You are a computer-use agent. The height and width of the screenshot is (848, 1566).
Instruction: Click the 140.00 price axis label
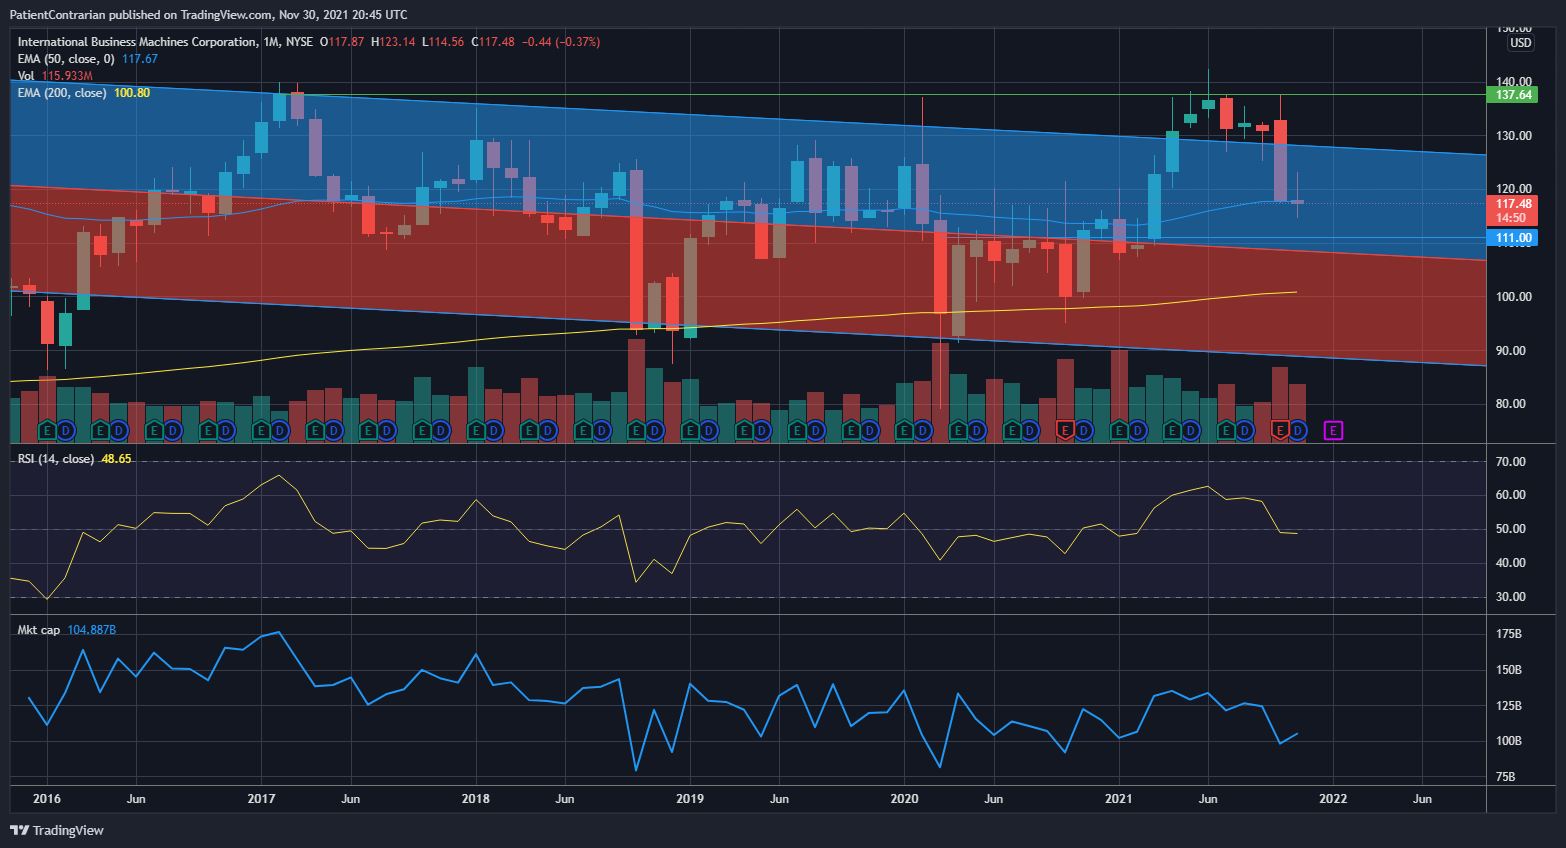click(1513, 82)
